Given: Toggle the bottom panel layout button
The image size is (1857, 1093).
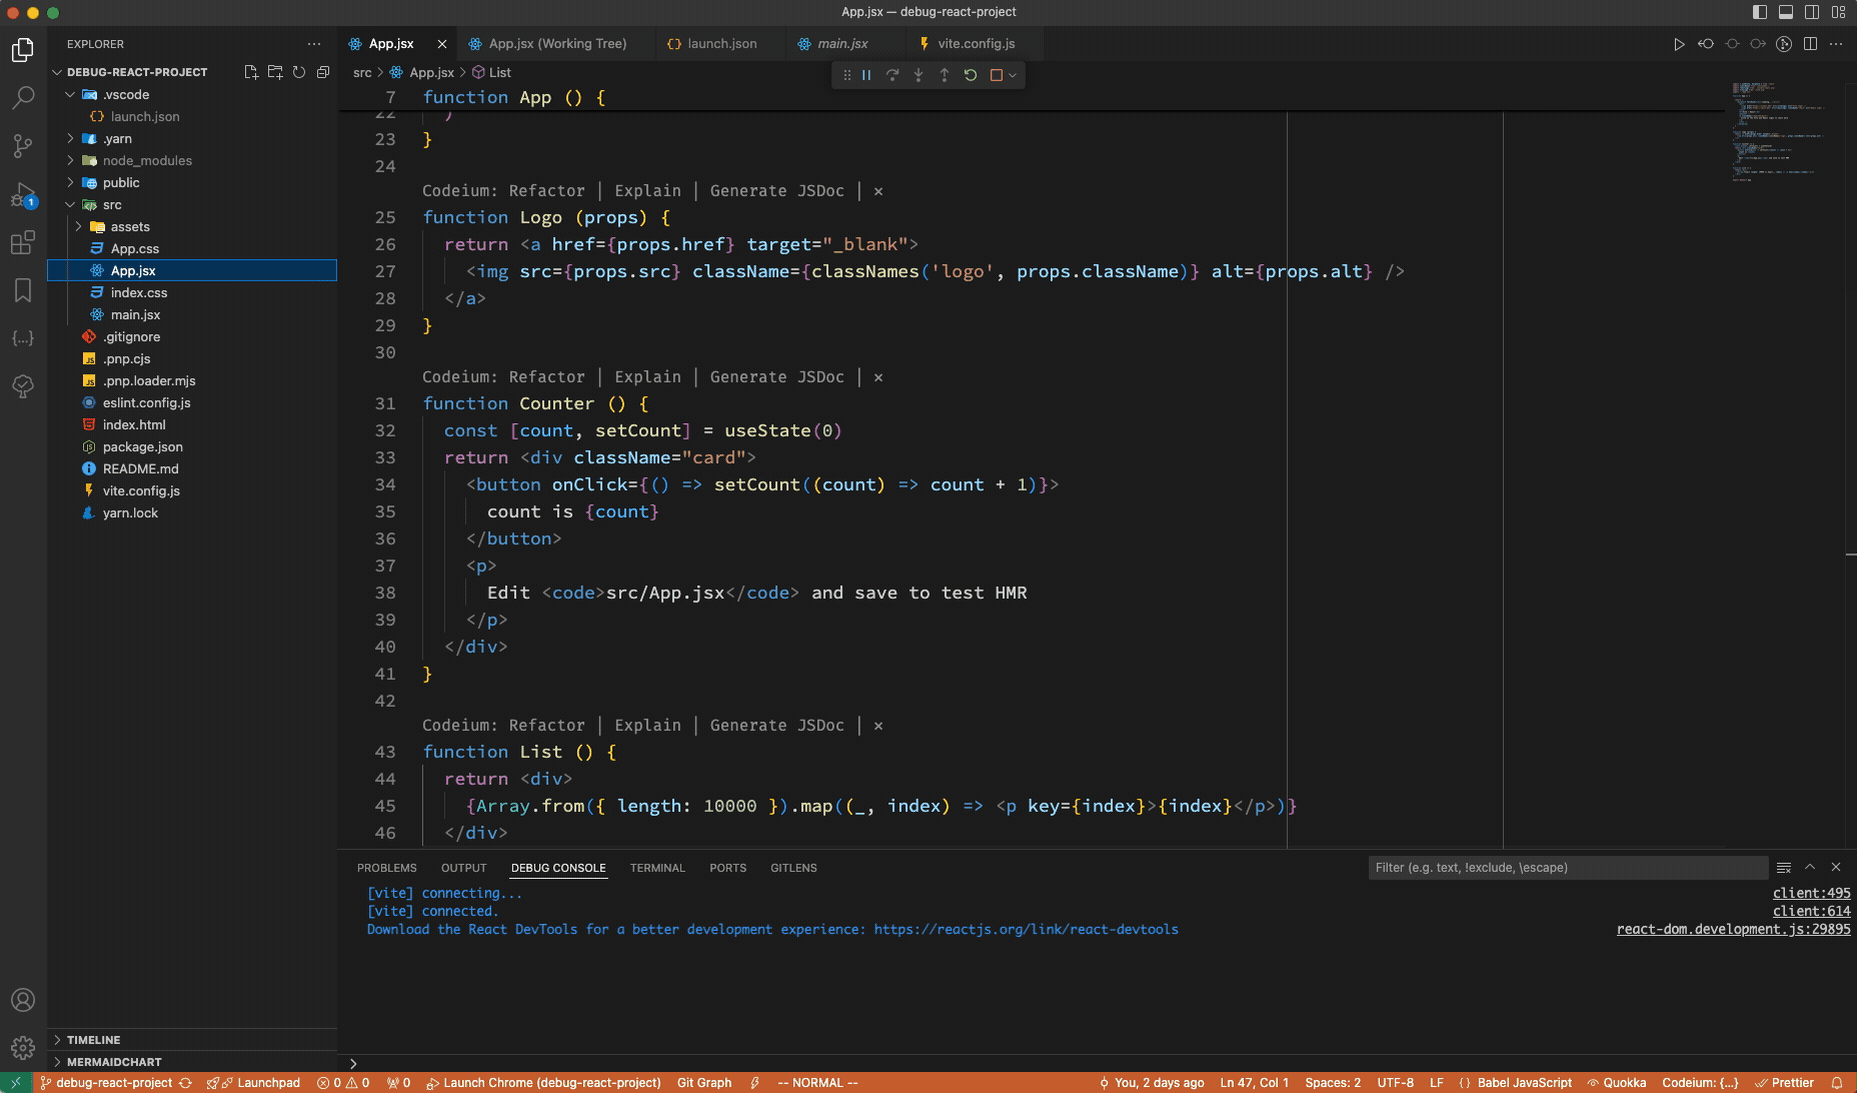Looking at the screenshot, I should (x=1786, y=12).
